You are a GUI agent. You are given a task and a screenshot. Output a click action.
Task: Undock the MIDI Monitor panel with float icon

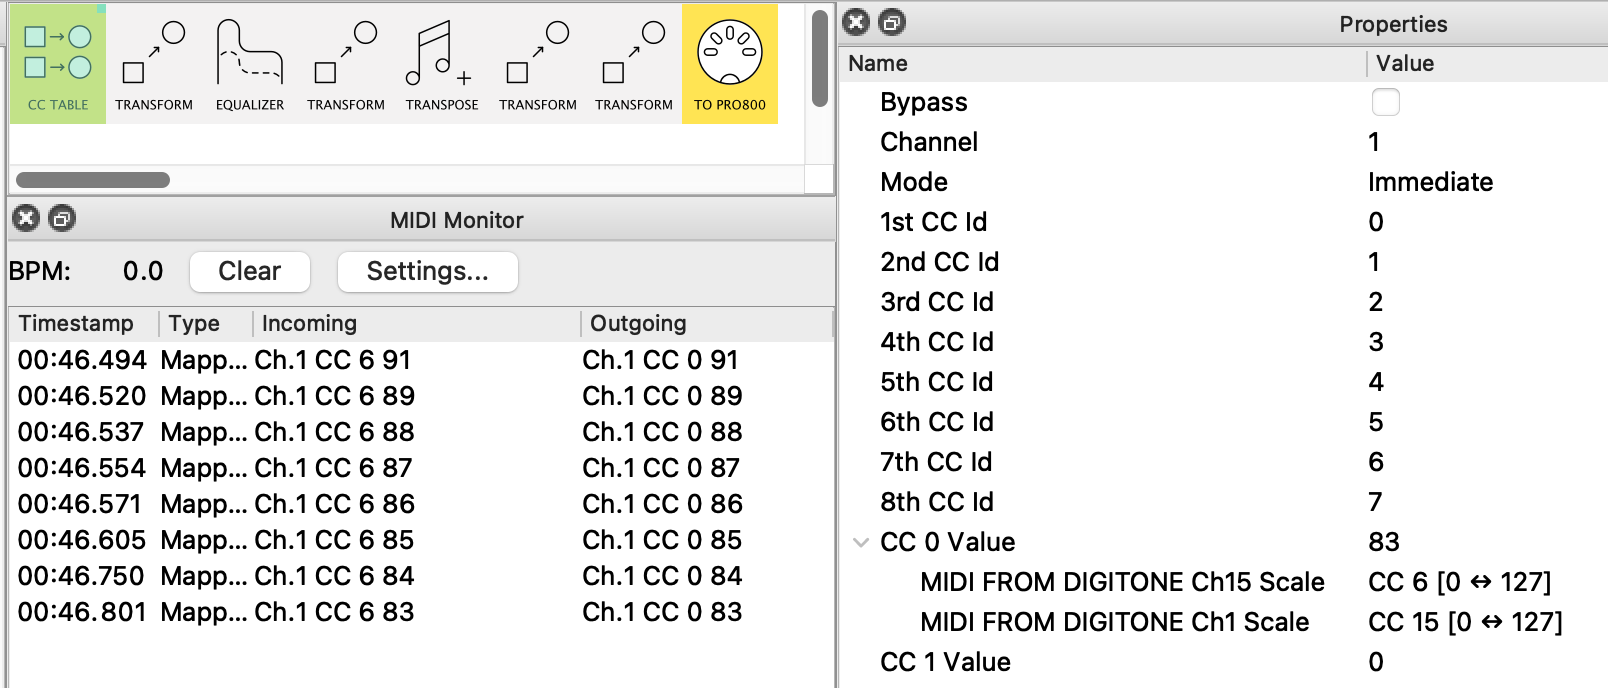[62, 219]
